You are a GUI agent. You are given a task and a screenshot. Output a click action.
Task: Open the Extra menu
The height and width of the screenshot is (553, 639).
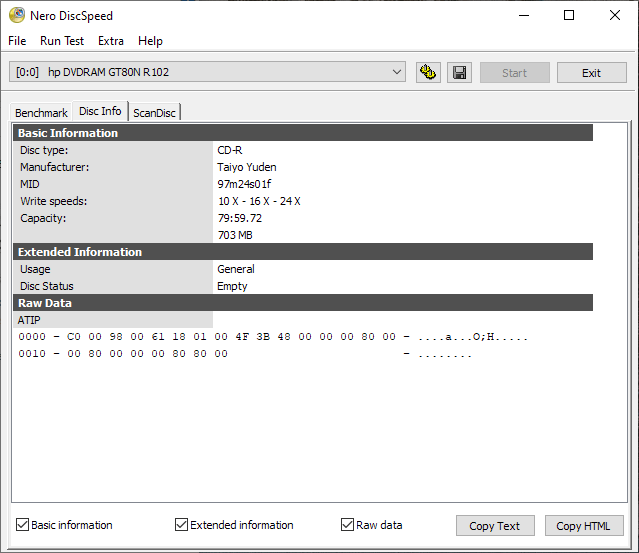tap(111, 41)
